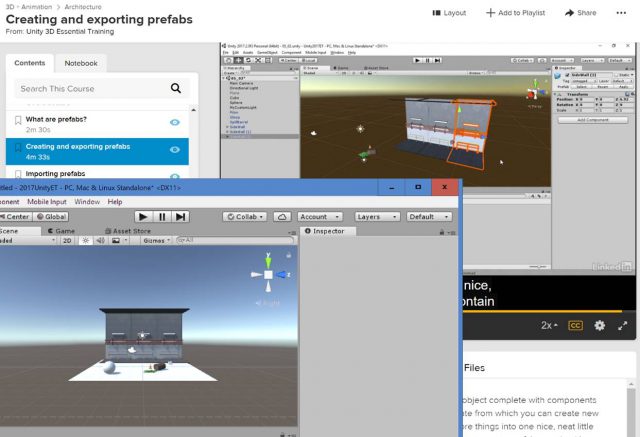Open Unity 3D Essential Training course link

point(70,31)
